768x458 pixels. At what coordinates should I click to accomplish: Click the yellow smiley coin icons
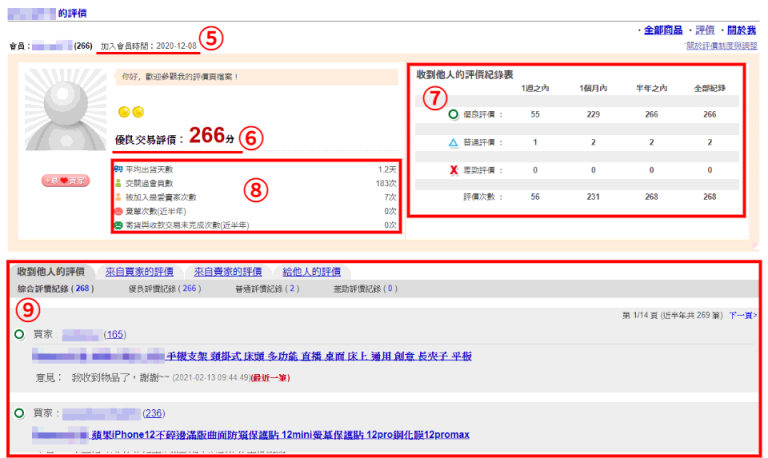pos(130,109)
